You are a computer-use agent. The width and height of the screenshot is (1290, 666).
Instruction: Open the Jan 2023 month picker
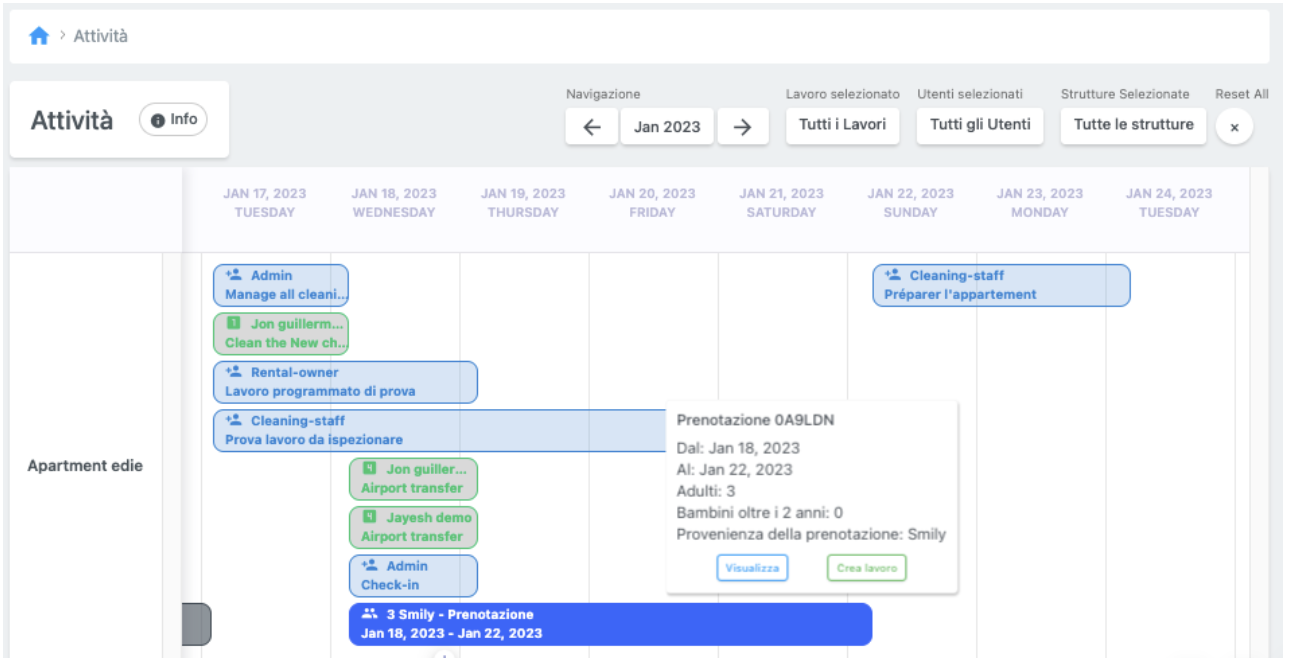667,127
